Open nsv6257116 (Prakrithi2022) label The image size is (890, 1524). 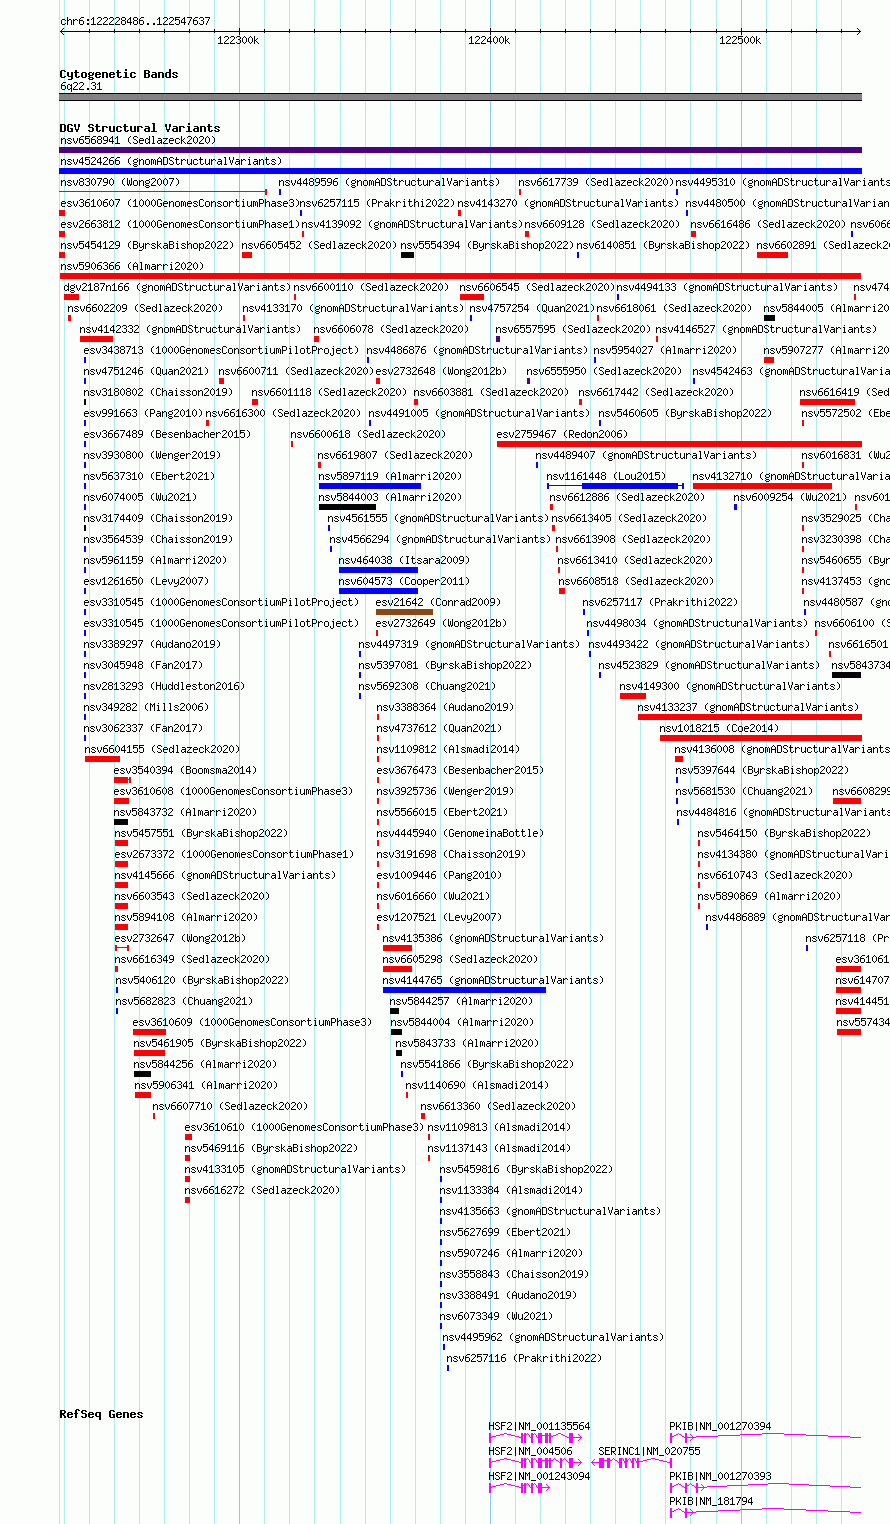[524, 1358]
